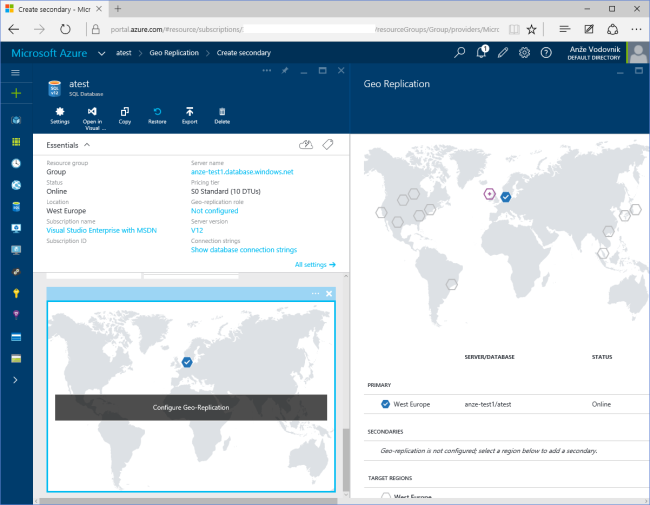Click the browser address bar
Viewport: 650px width, 505px height.
coord(305,29)
